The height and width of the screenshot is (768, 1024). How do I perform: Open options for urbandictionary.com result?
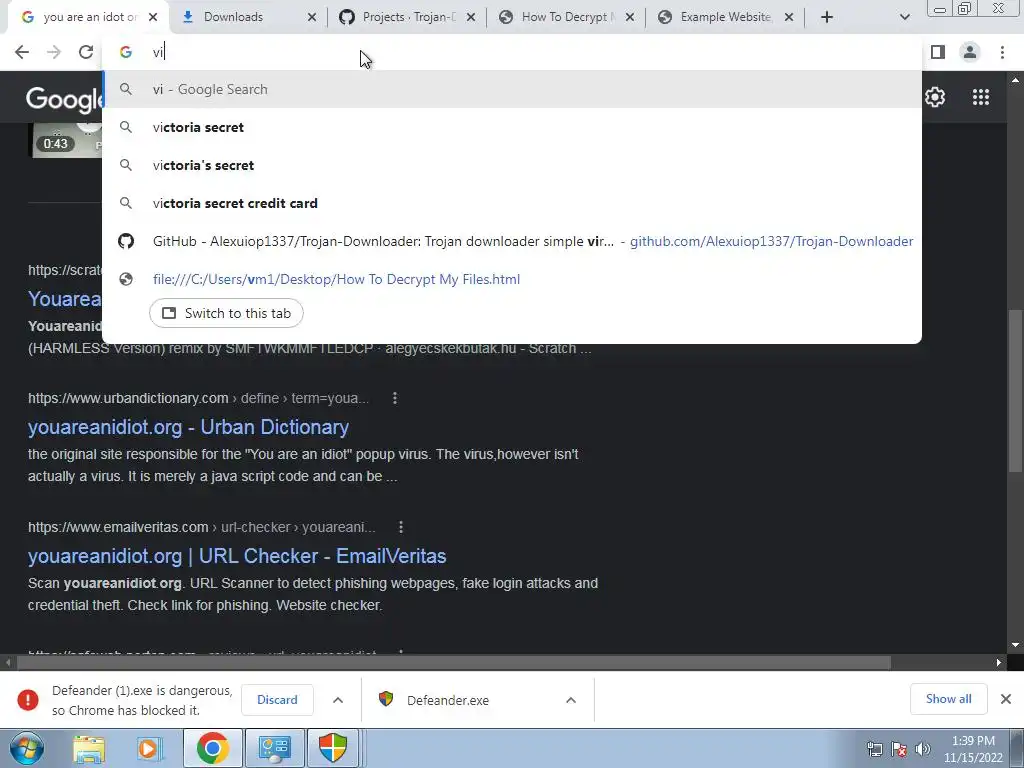tap(395, 398)
